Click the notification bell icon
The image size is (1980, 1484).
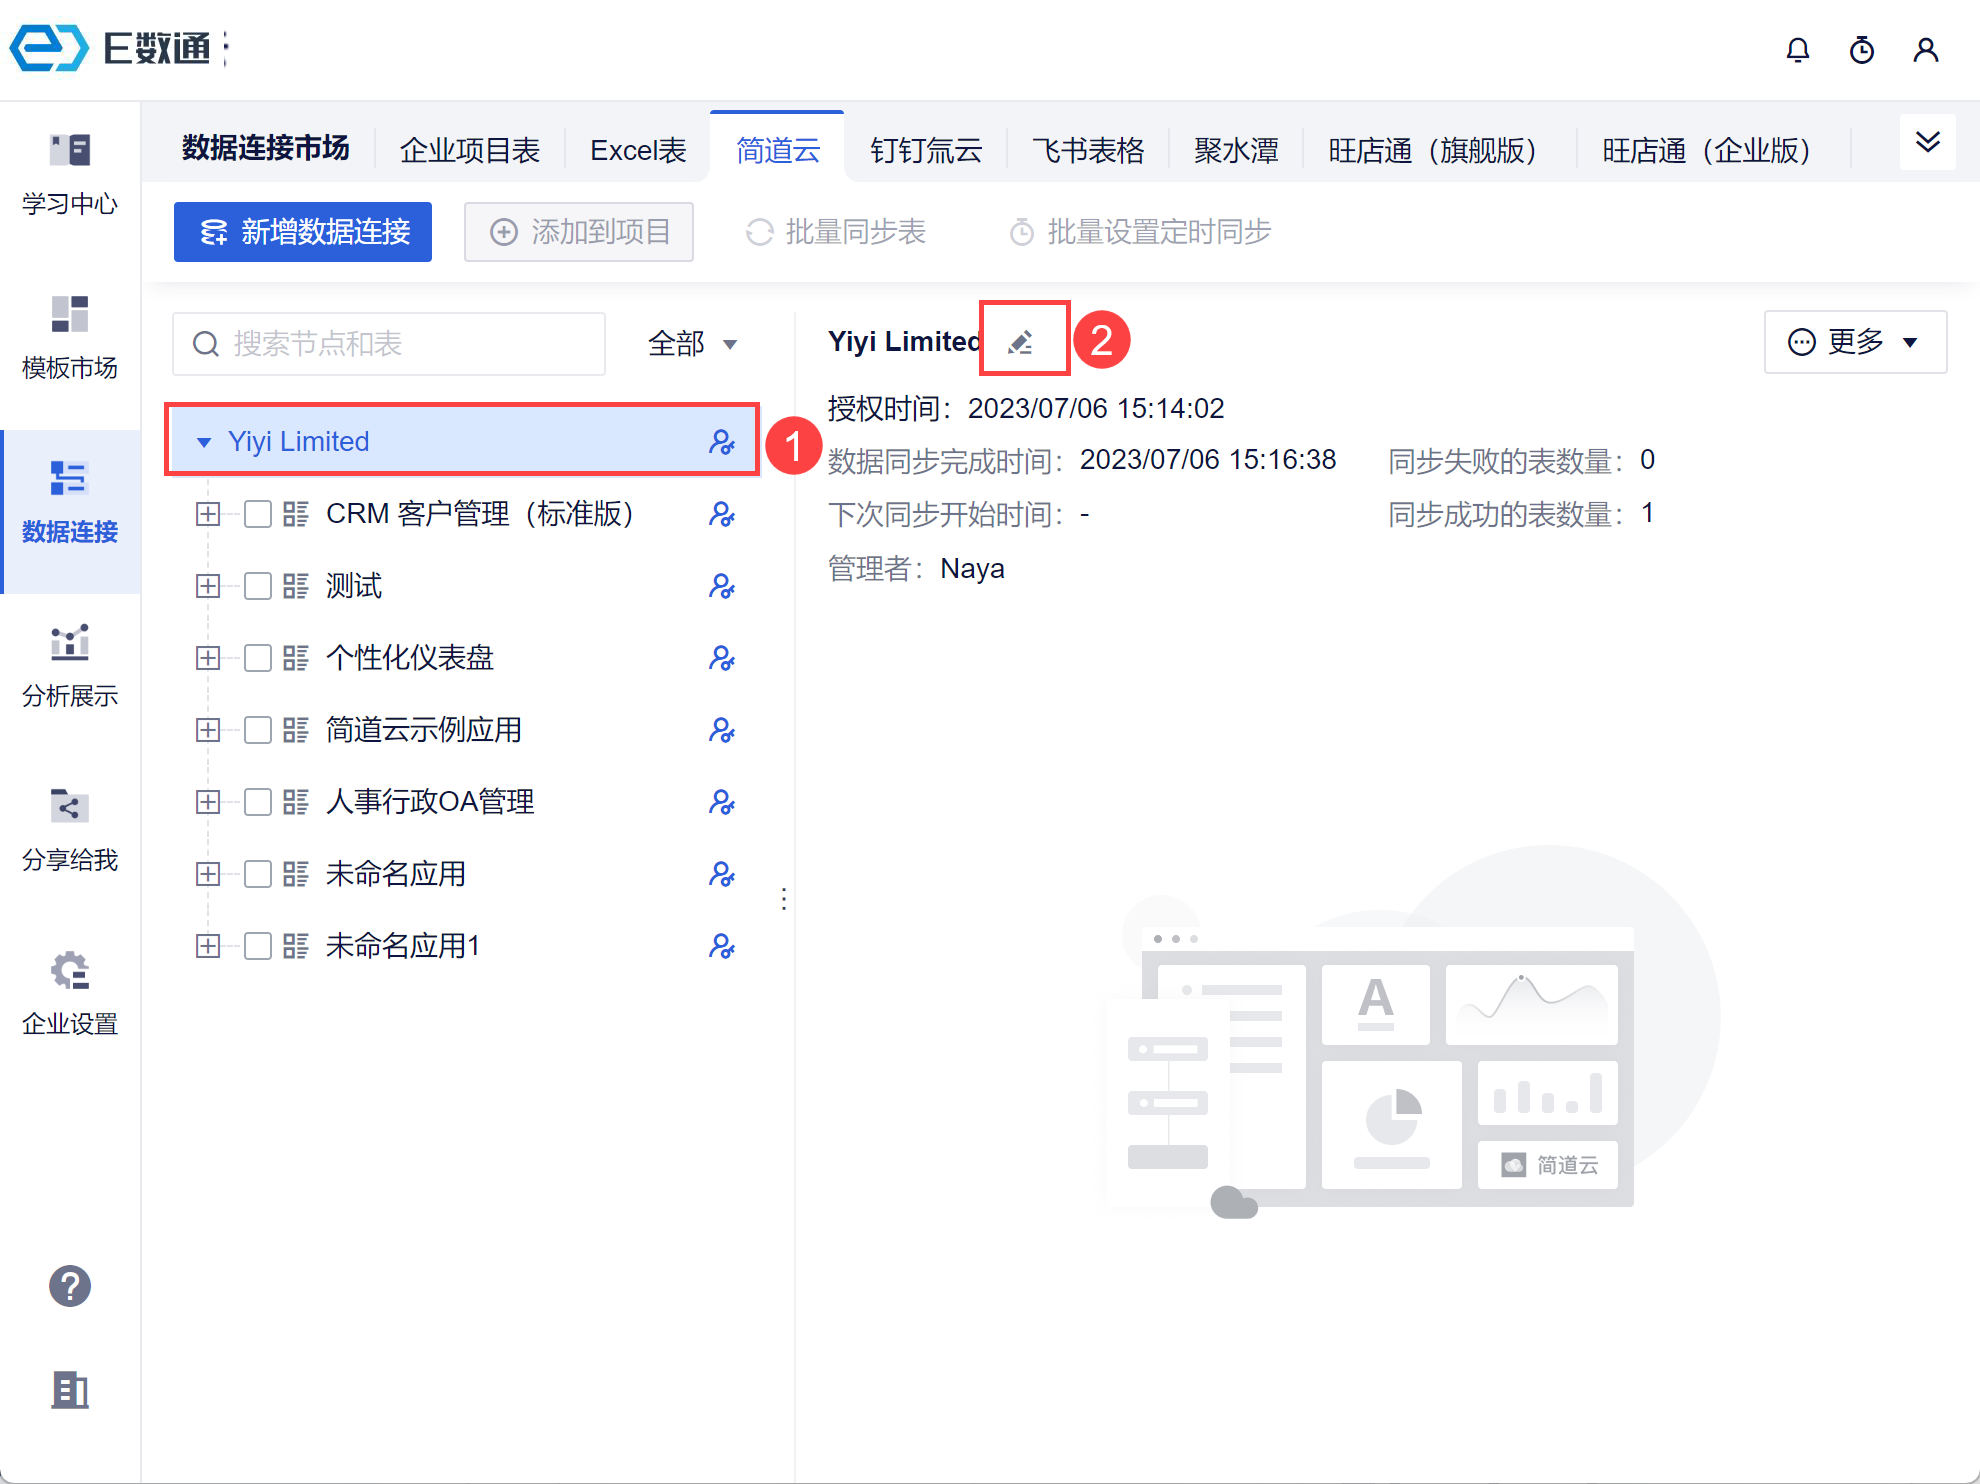[x=1797, y=50]
